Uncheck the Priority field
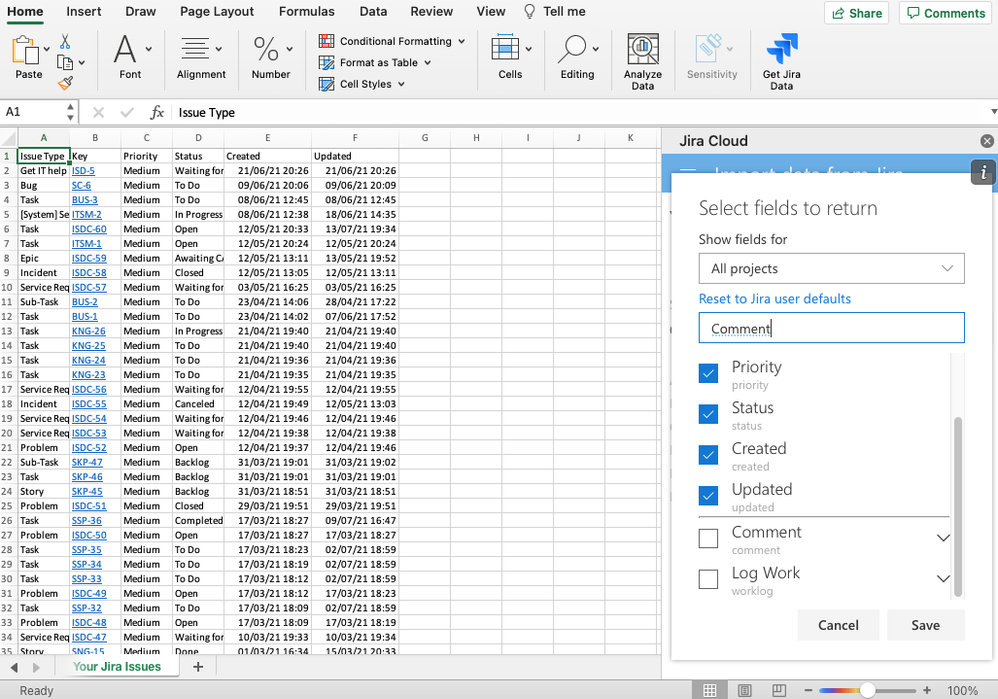This screenshot has width=998, height=699. pyautogui.click(x=708, y=372)
